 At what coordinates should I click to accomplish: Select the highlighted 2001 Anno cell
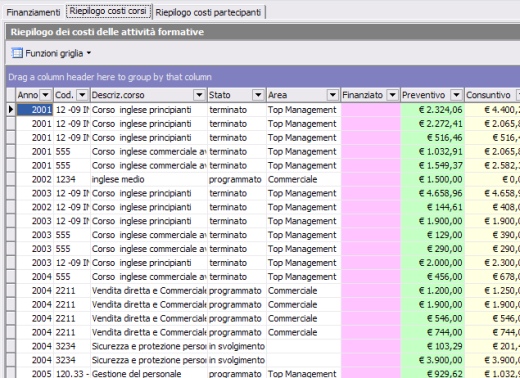click(x=35, y=110)
